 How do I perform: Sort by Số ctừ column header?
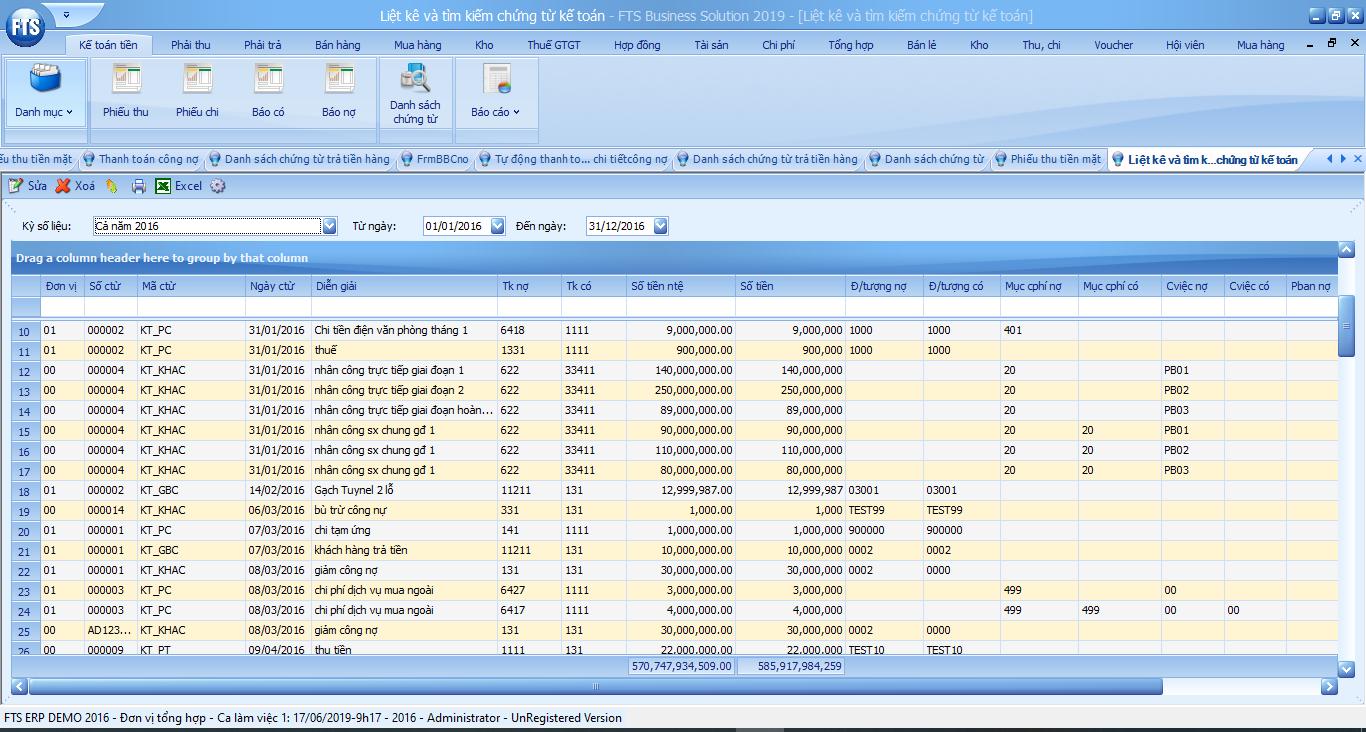[110, 286]
